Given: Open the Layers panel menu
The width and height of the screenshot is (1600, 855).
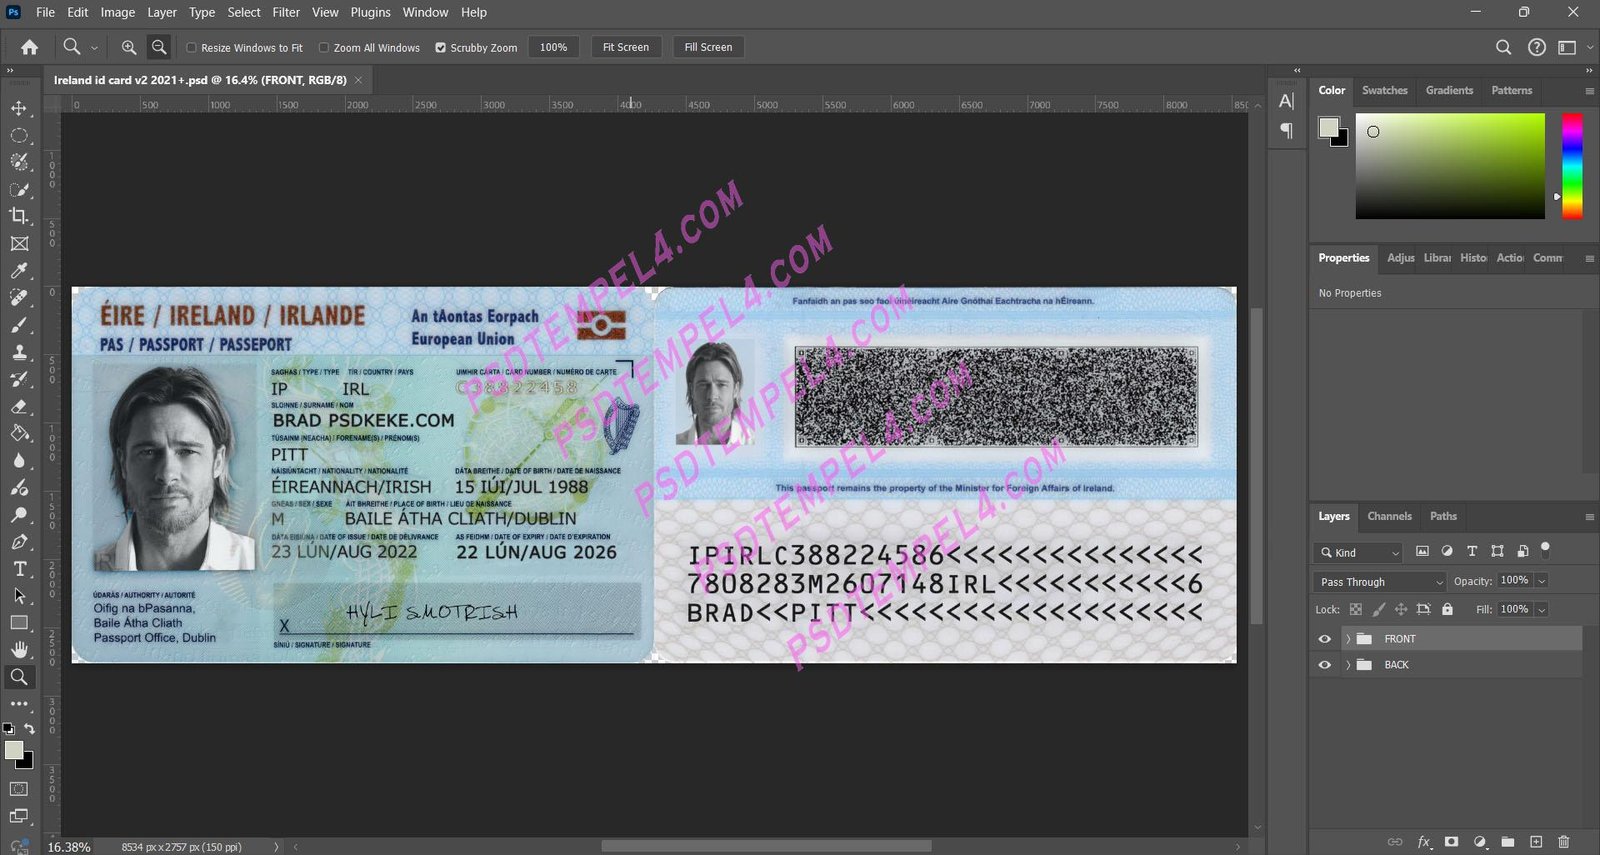Looking at the screenshot, I should (x=1589, y=517).
